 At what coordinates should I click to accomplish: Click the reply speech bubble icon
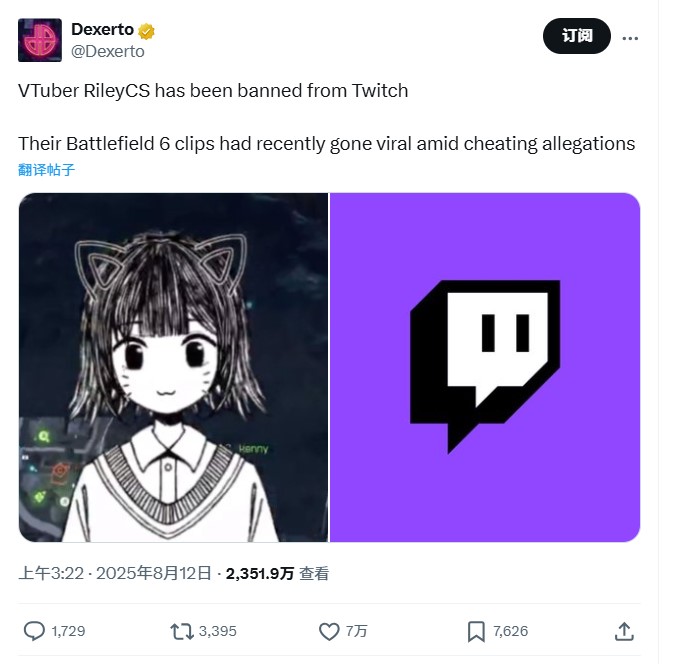tap(34, 631)
